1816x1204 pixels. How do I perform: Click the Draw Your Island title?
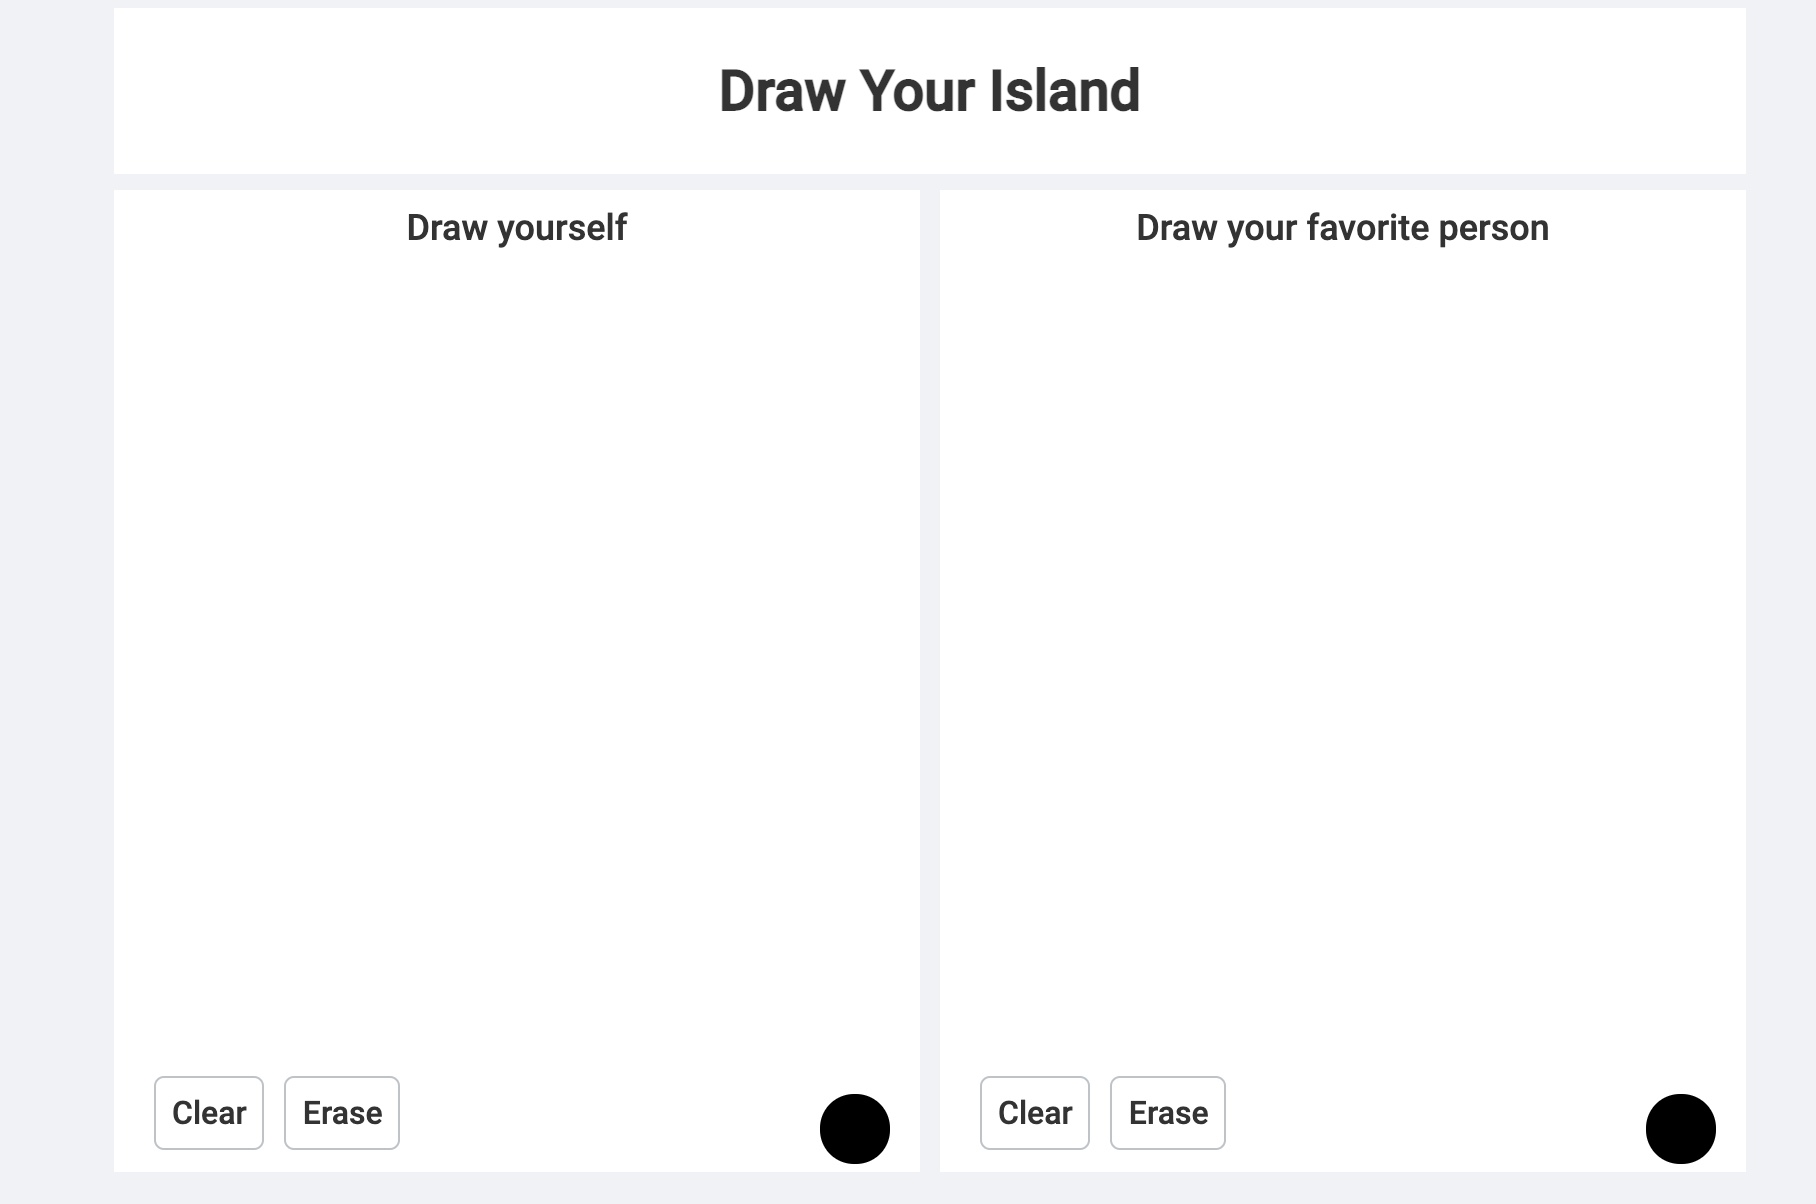pos(929,91)
